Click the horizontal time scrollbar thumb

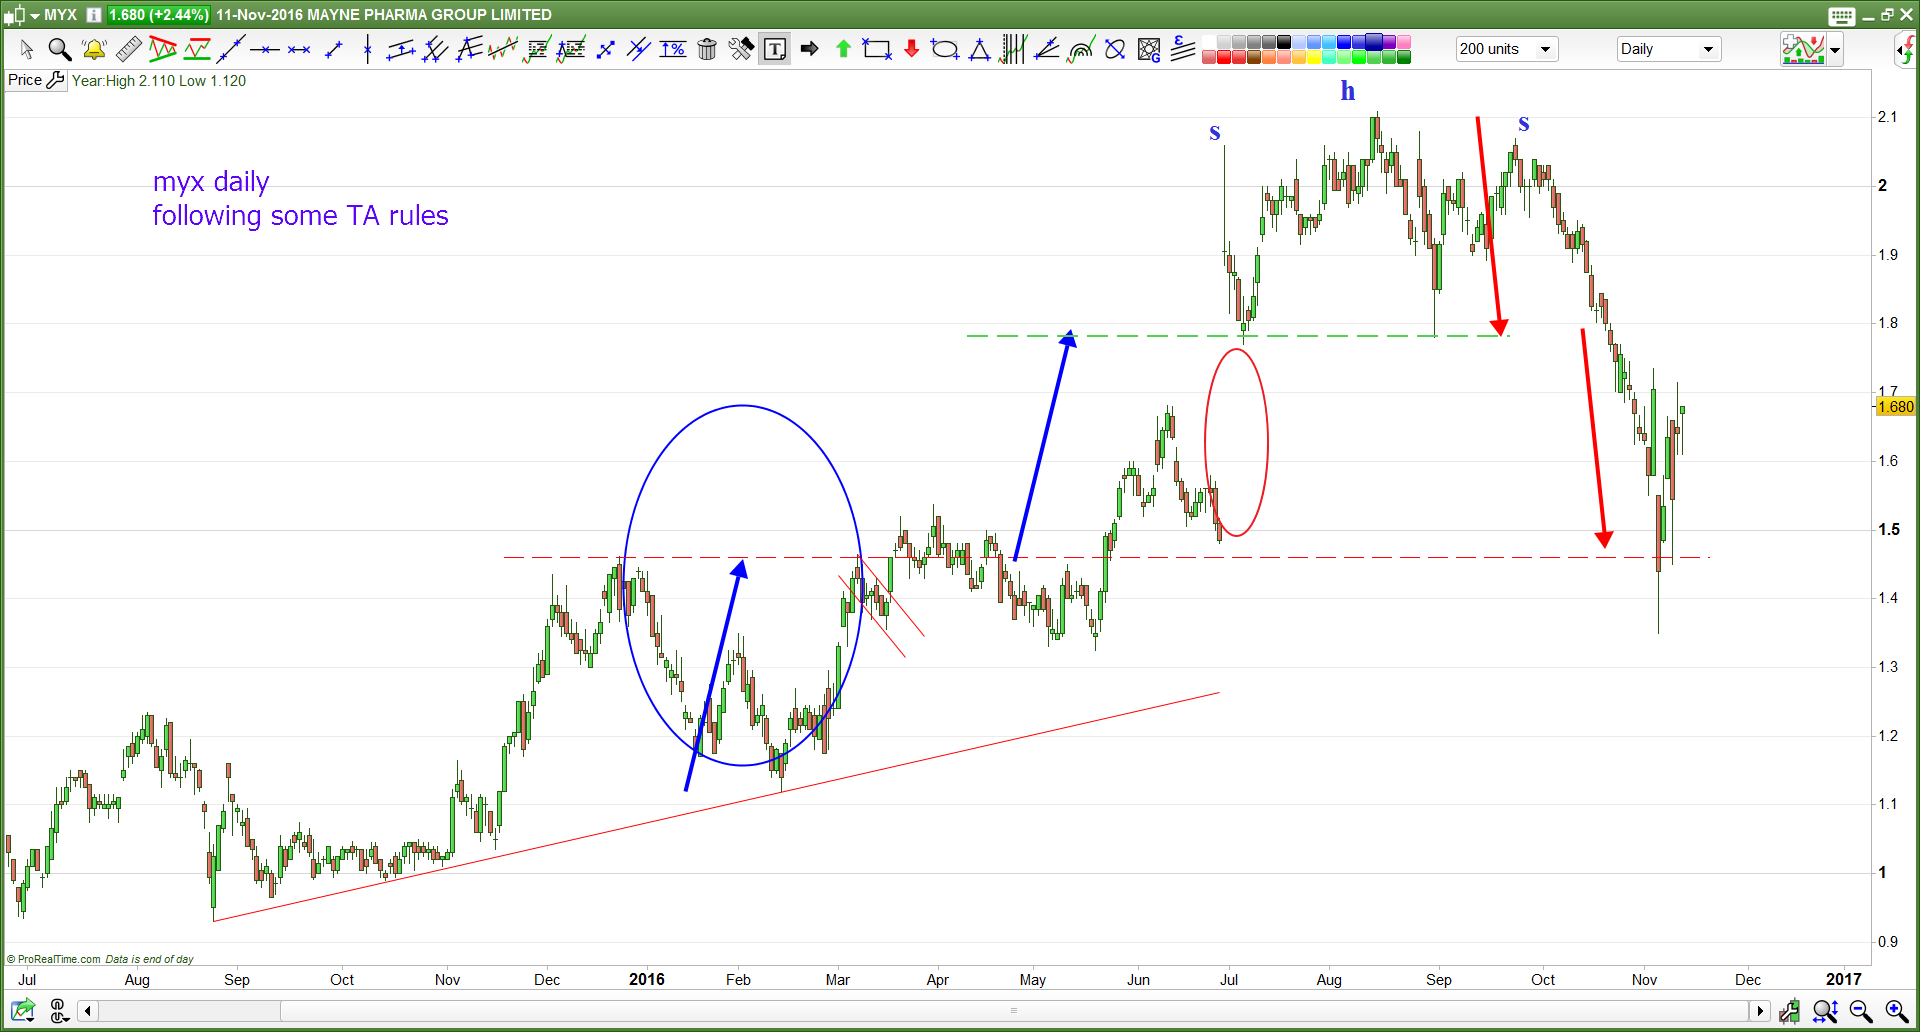point(1014,1011)
